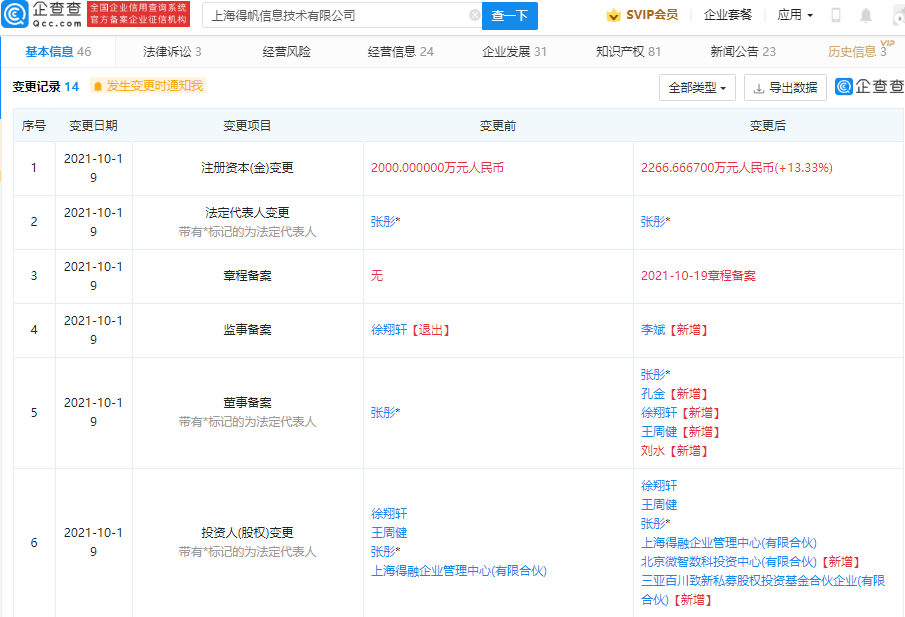
Task: Click the company name search input
Action: [x=341, y=16]
